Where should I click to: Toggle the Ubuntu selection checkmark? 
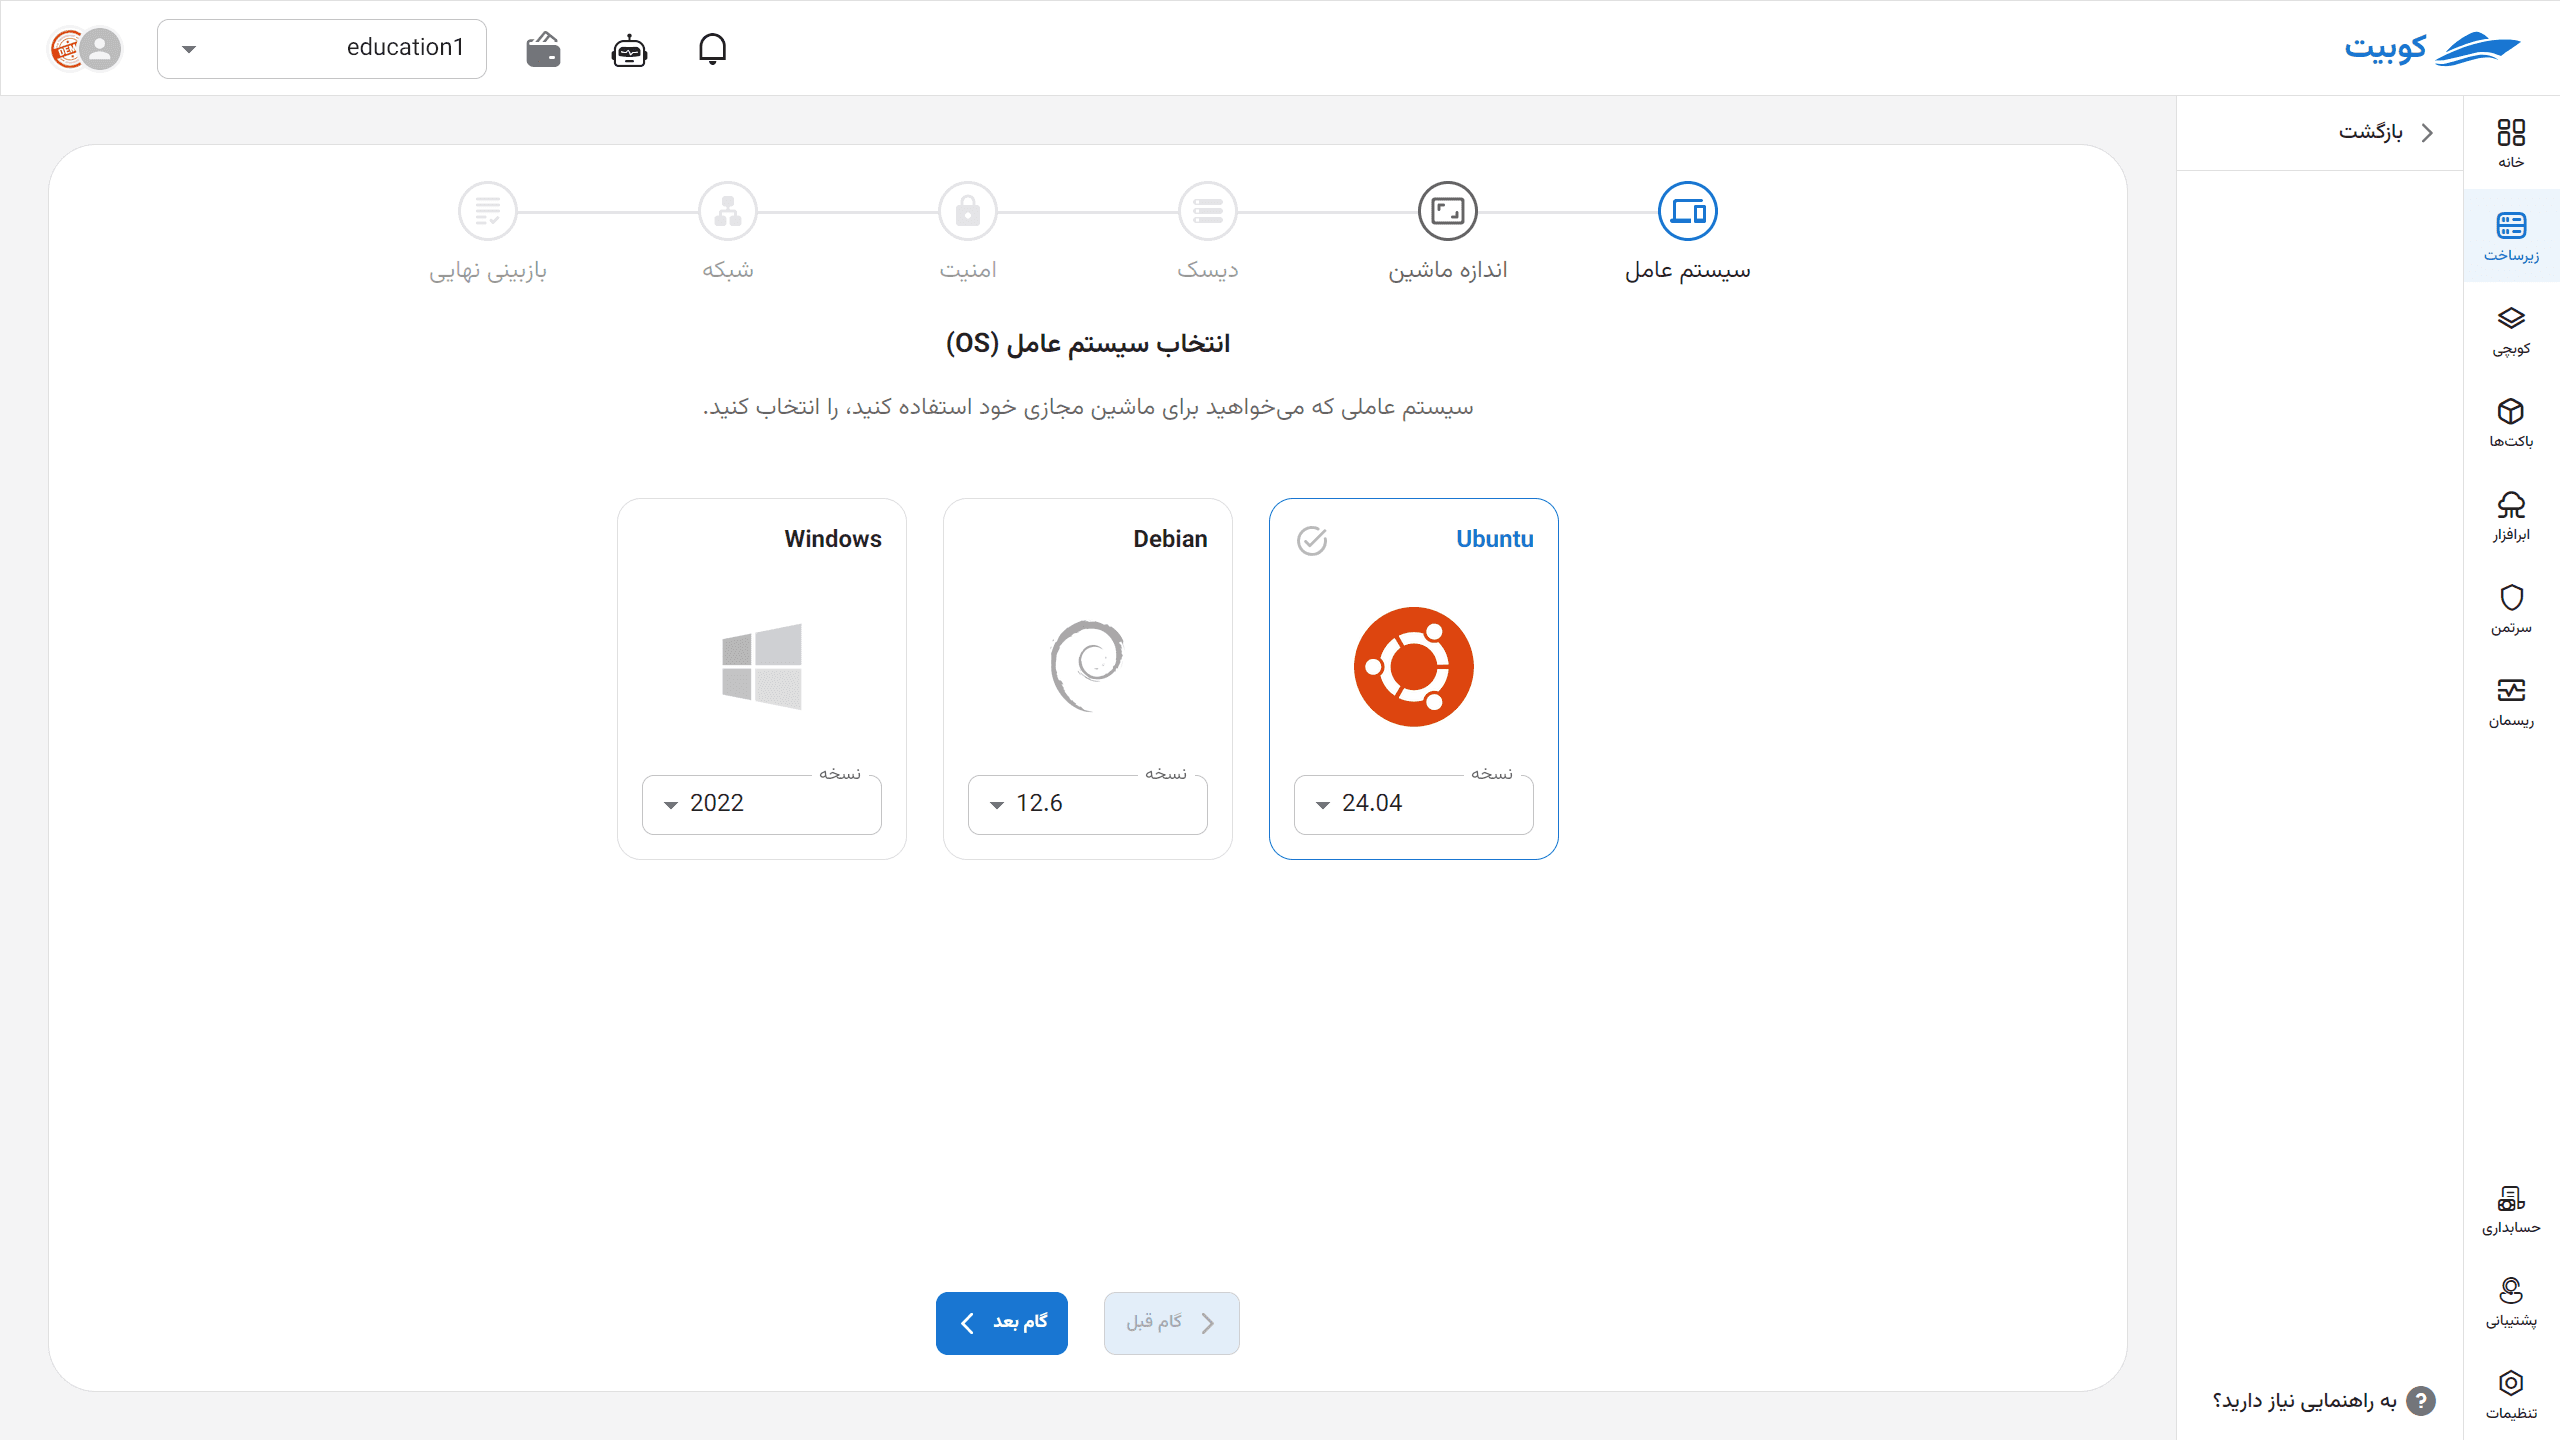click(1312, 540)
